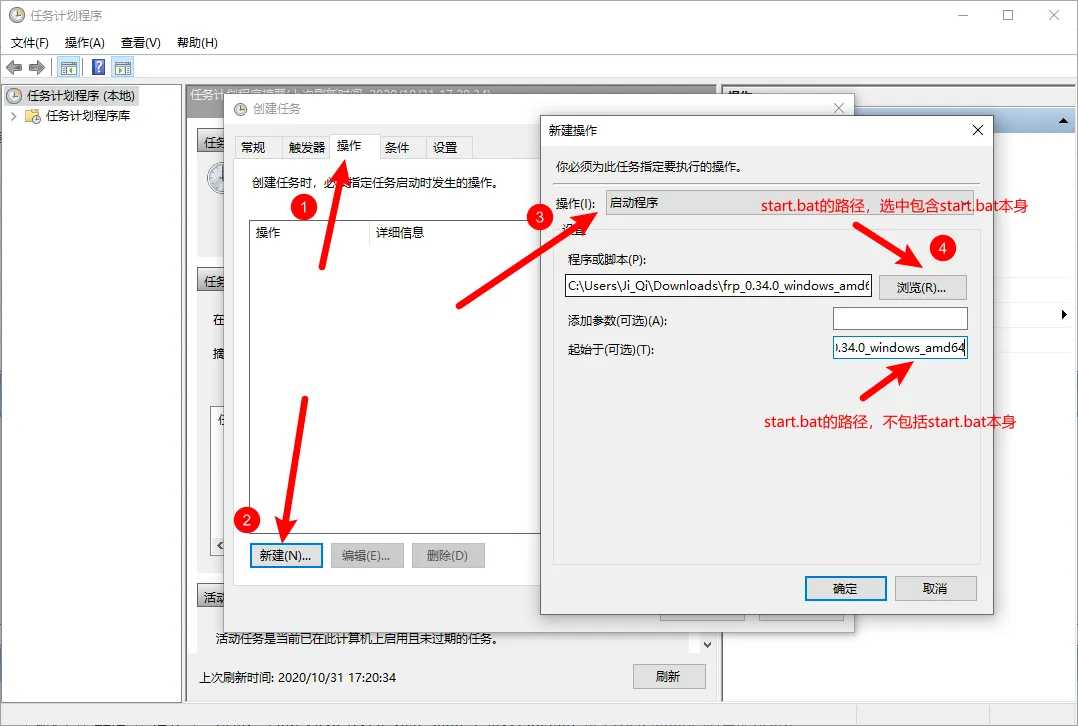This screenshot has width=1078, height=726.
Task: Click the Forward arrow toolbar icon
Action: click(x=36, y=67)
